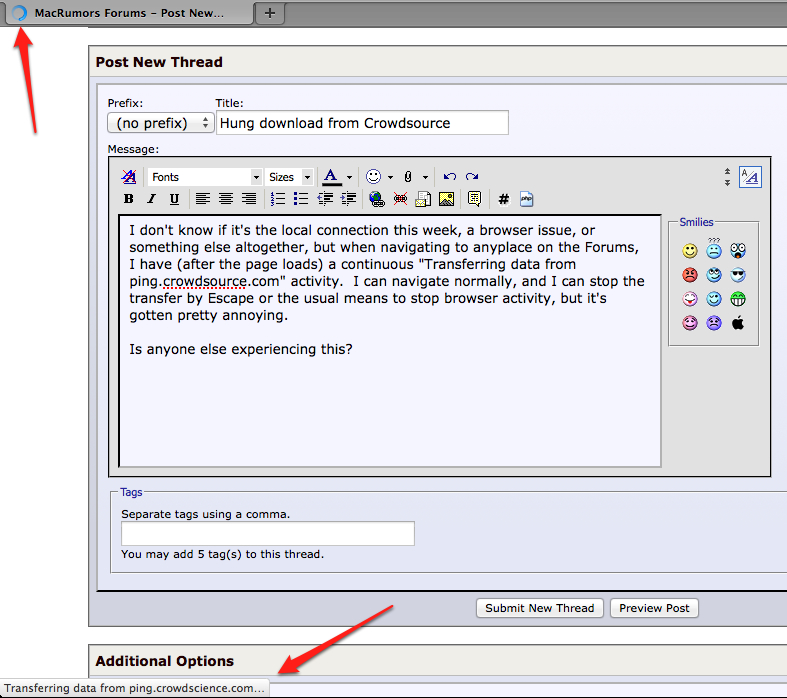The image size is (787, 698).
Task: Decrease indent of the text
Action: click(325, 199)
